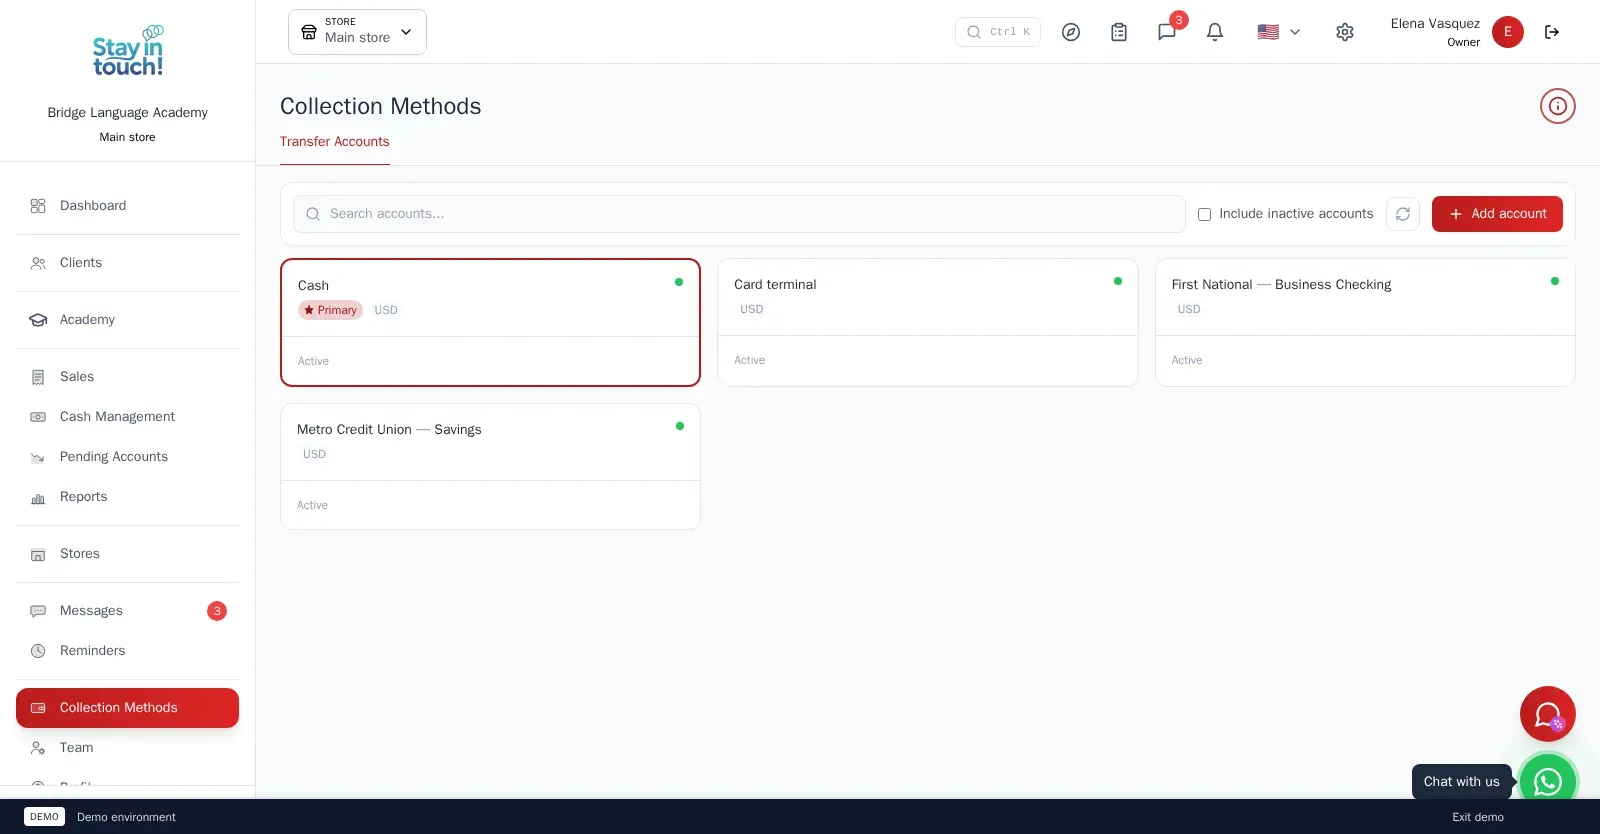
Task: Navigate to Pending Accounts
Action: [128, 457]
